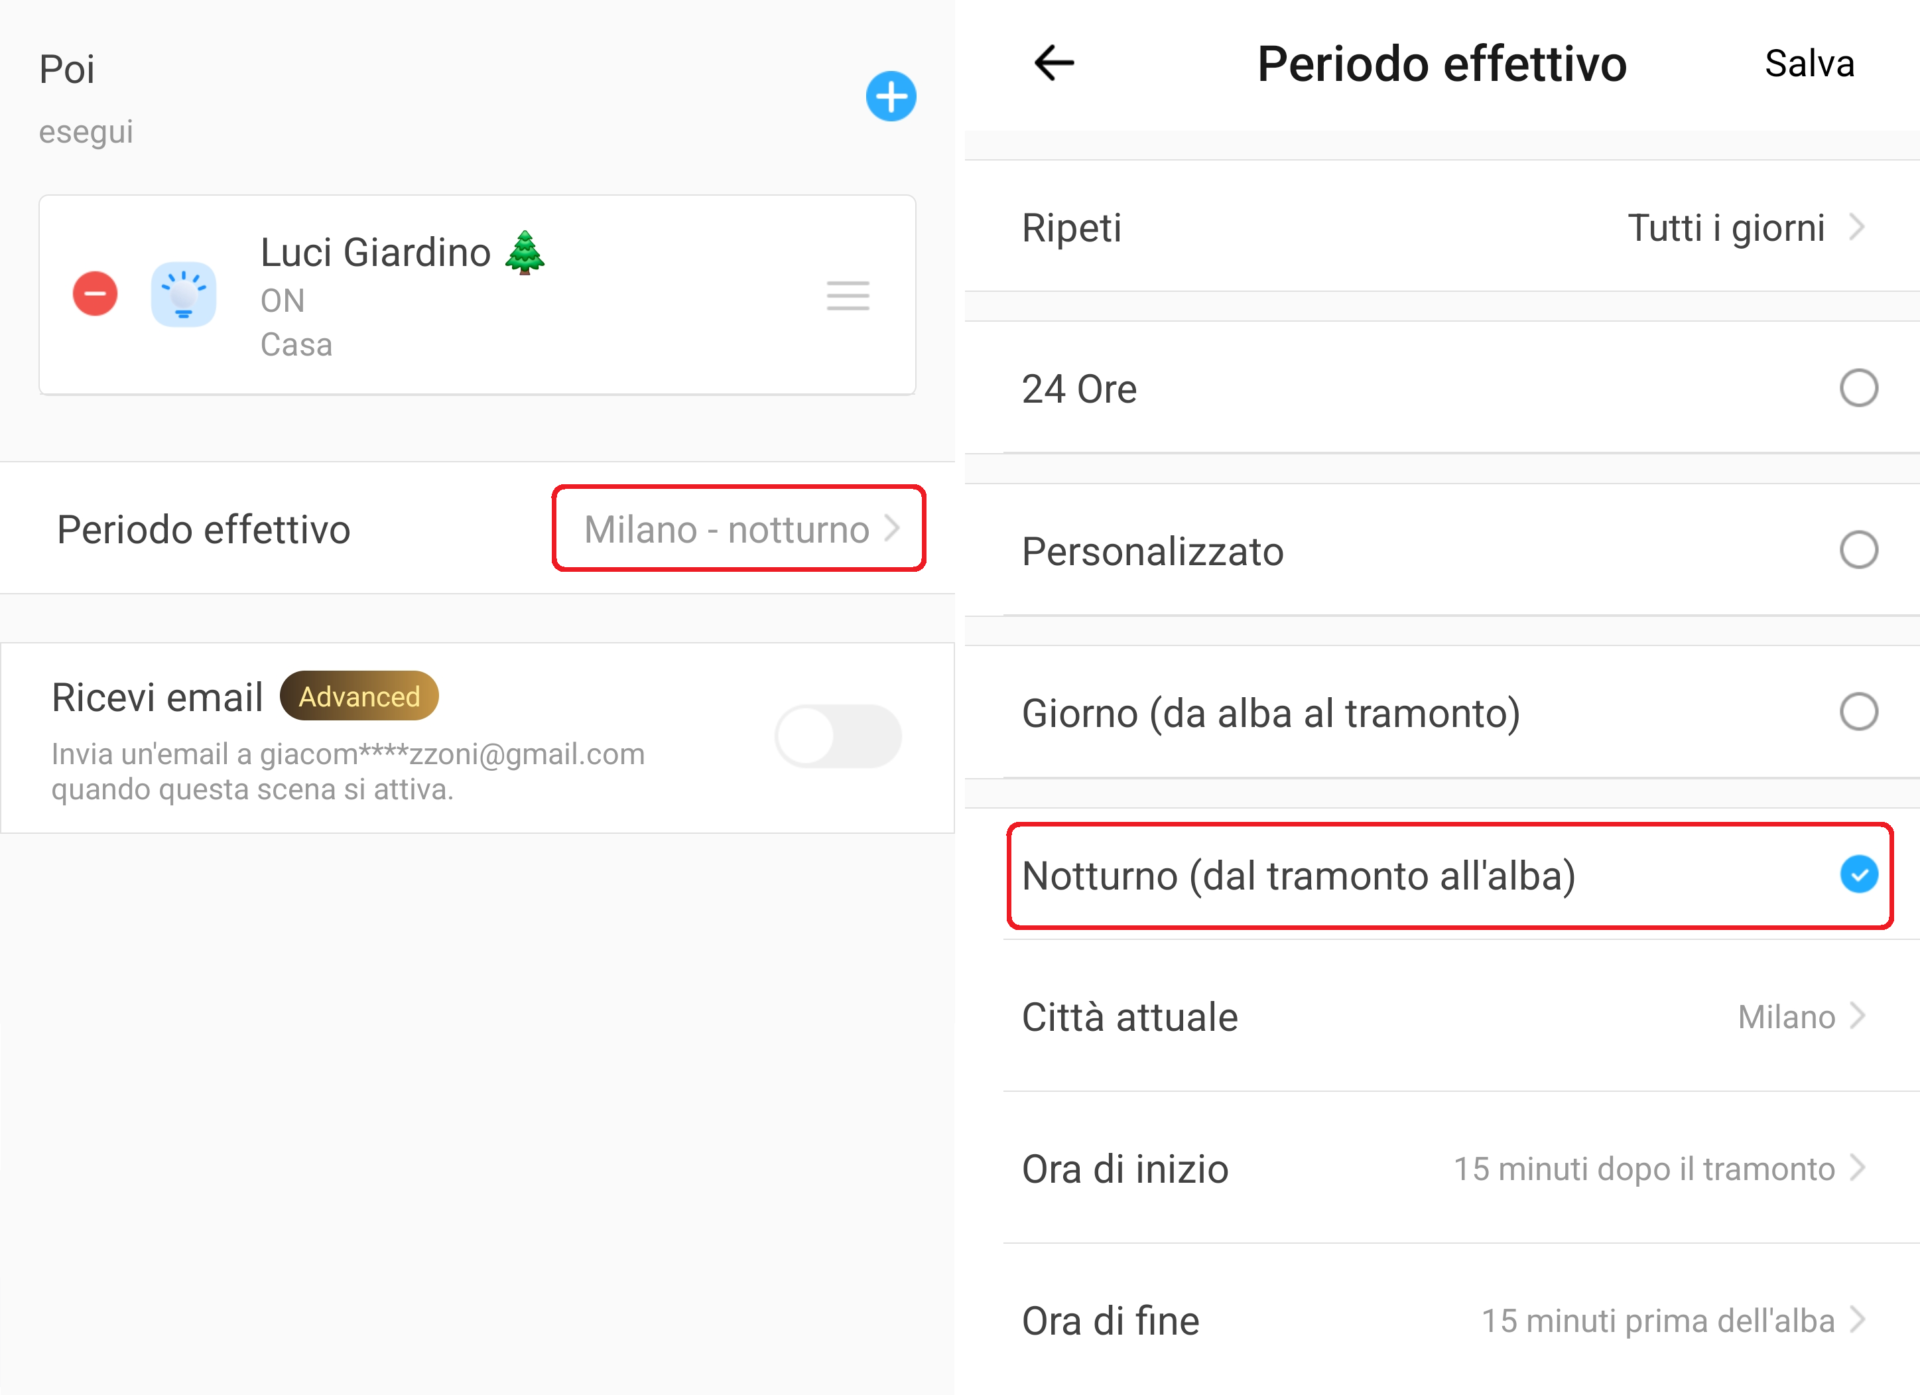The width and height of the screenshot is (1920, 1395).
Task: Choose the Personalizzato radio option
Action: [1858, 550]
